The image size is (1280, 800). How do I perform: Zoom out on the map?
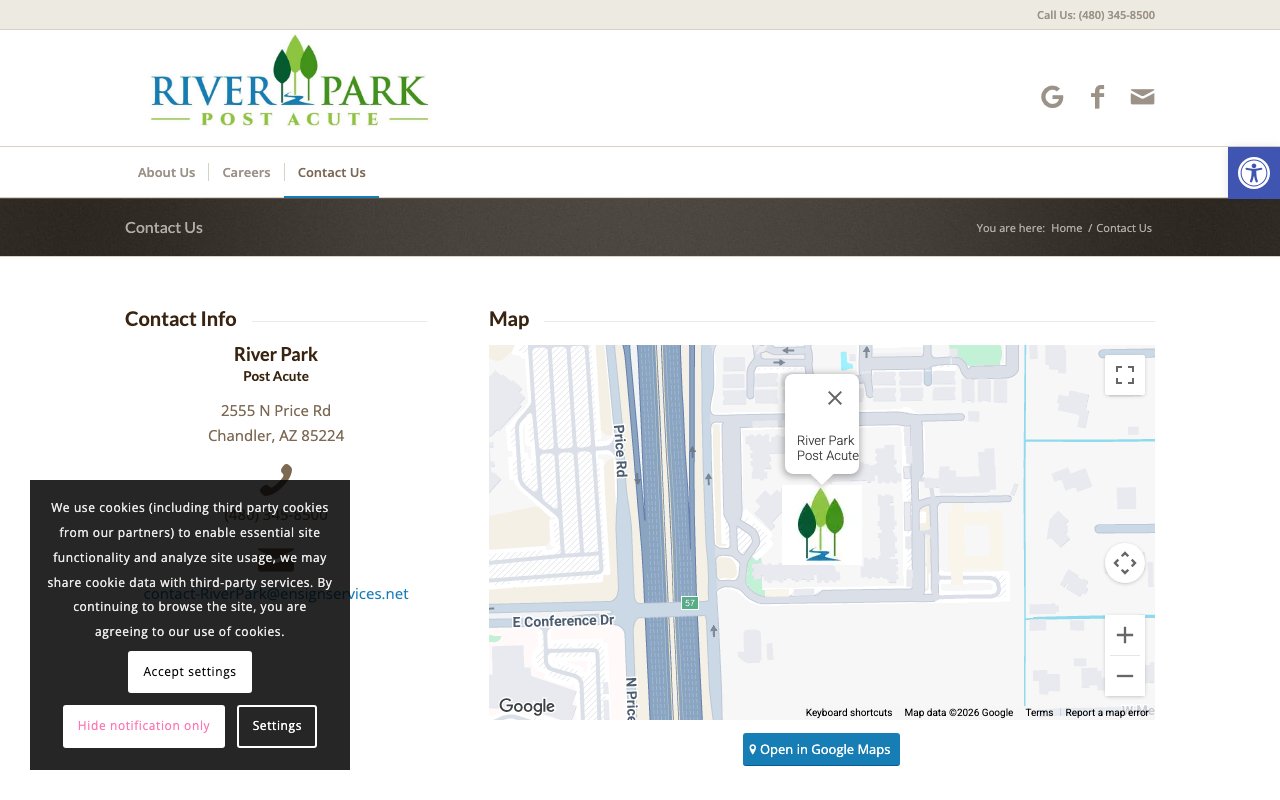[1125, 676]
